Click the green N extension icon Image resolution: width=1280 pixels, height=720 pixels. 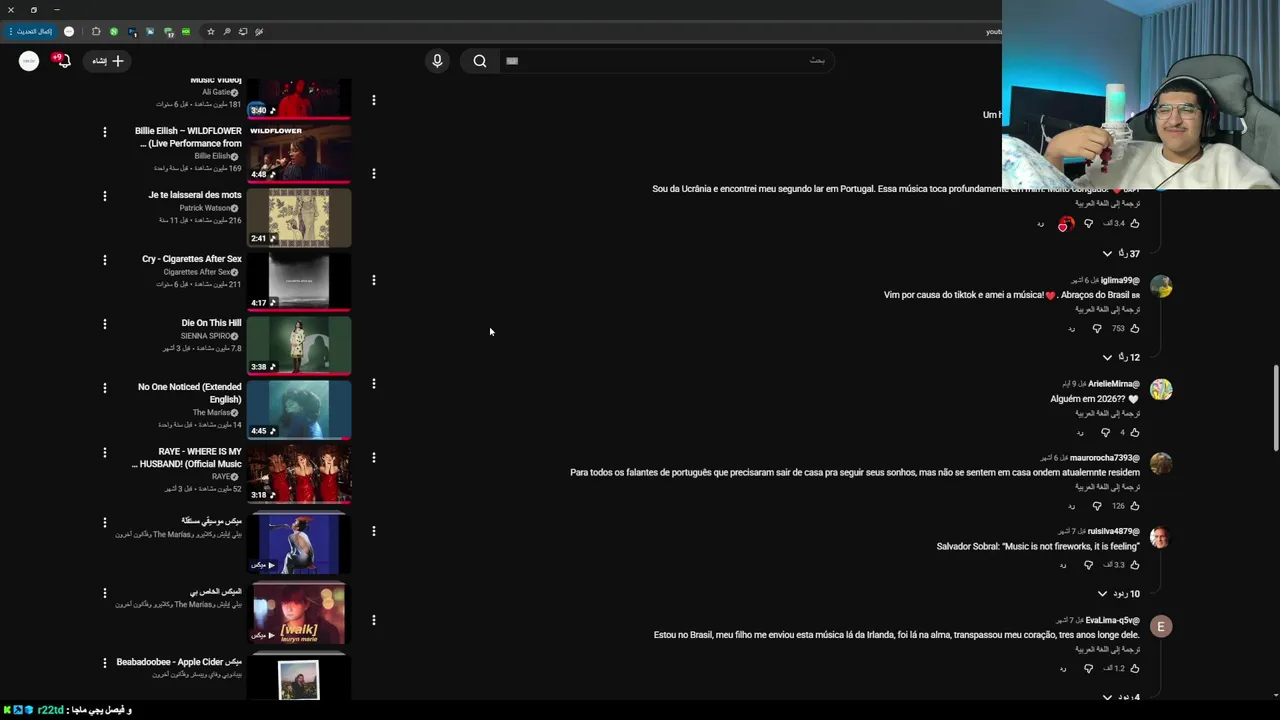pyautogui.click(x=113, y=32)
